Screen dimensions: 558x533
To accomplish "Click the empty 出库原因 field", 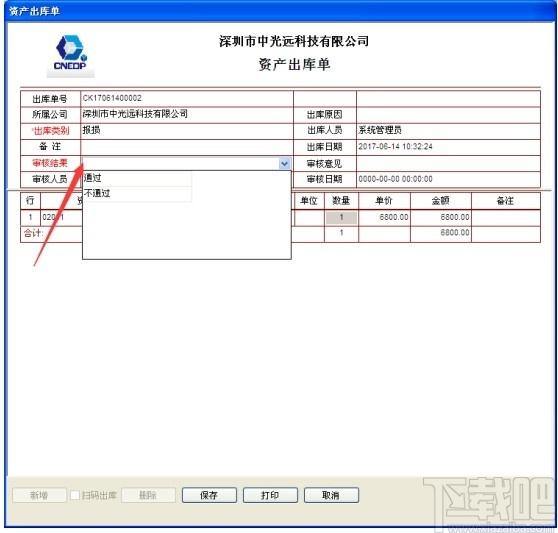I will click(x=448, y=114).
